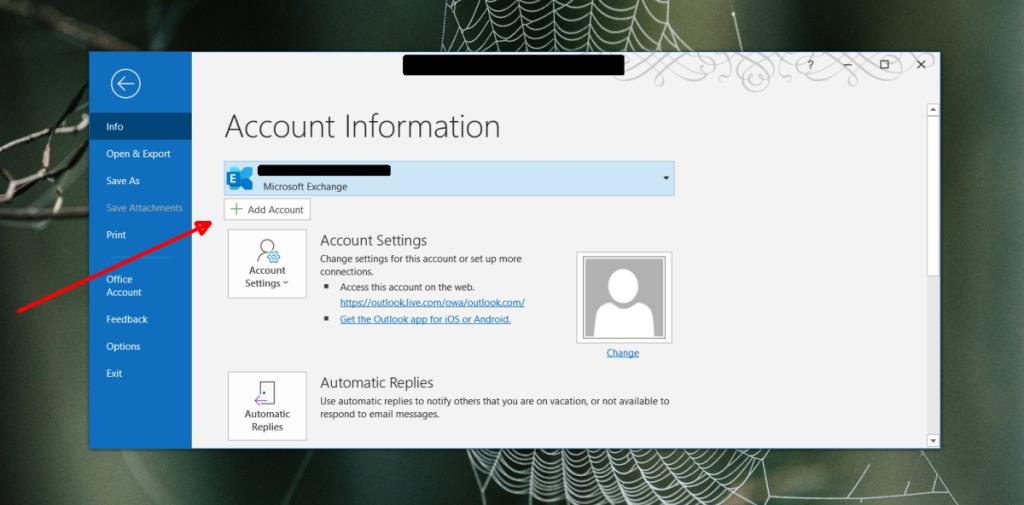Open the Info tab

click(140, 127)
